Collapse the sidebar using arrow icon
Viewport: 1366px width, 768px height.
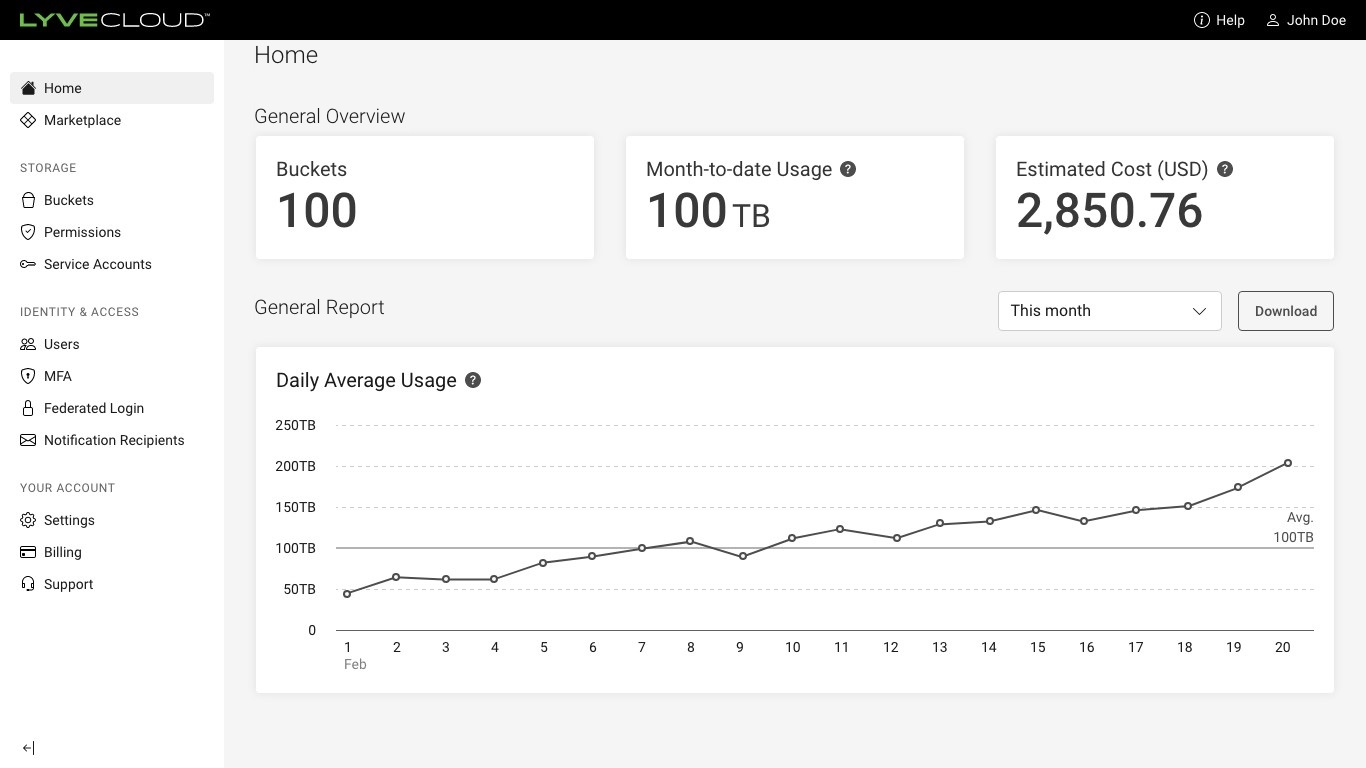(28, 748)
